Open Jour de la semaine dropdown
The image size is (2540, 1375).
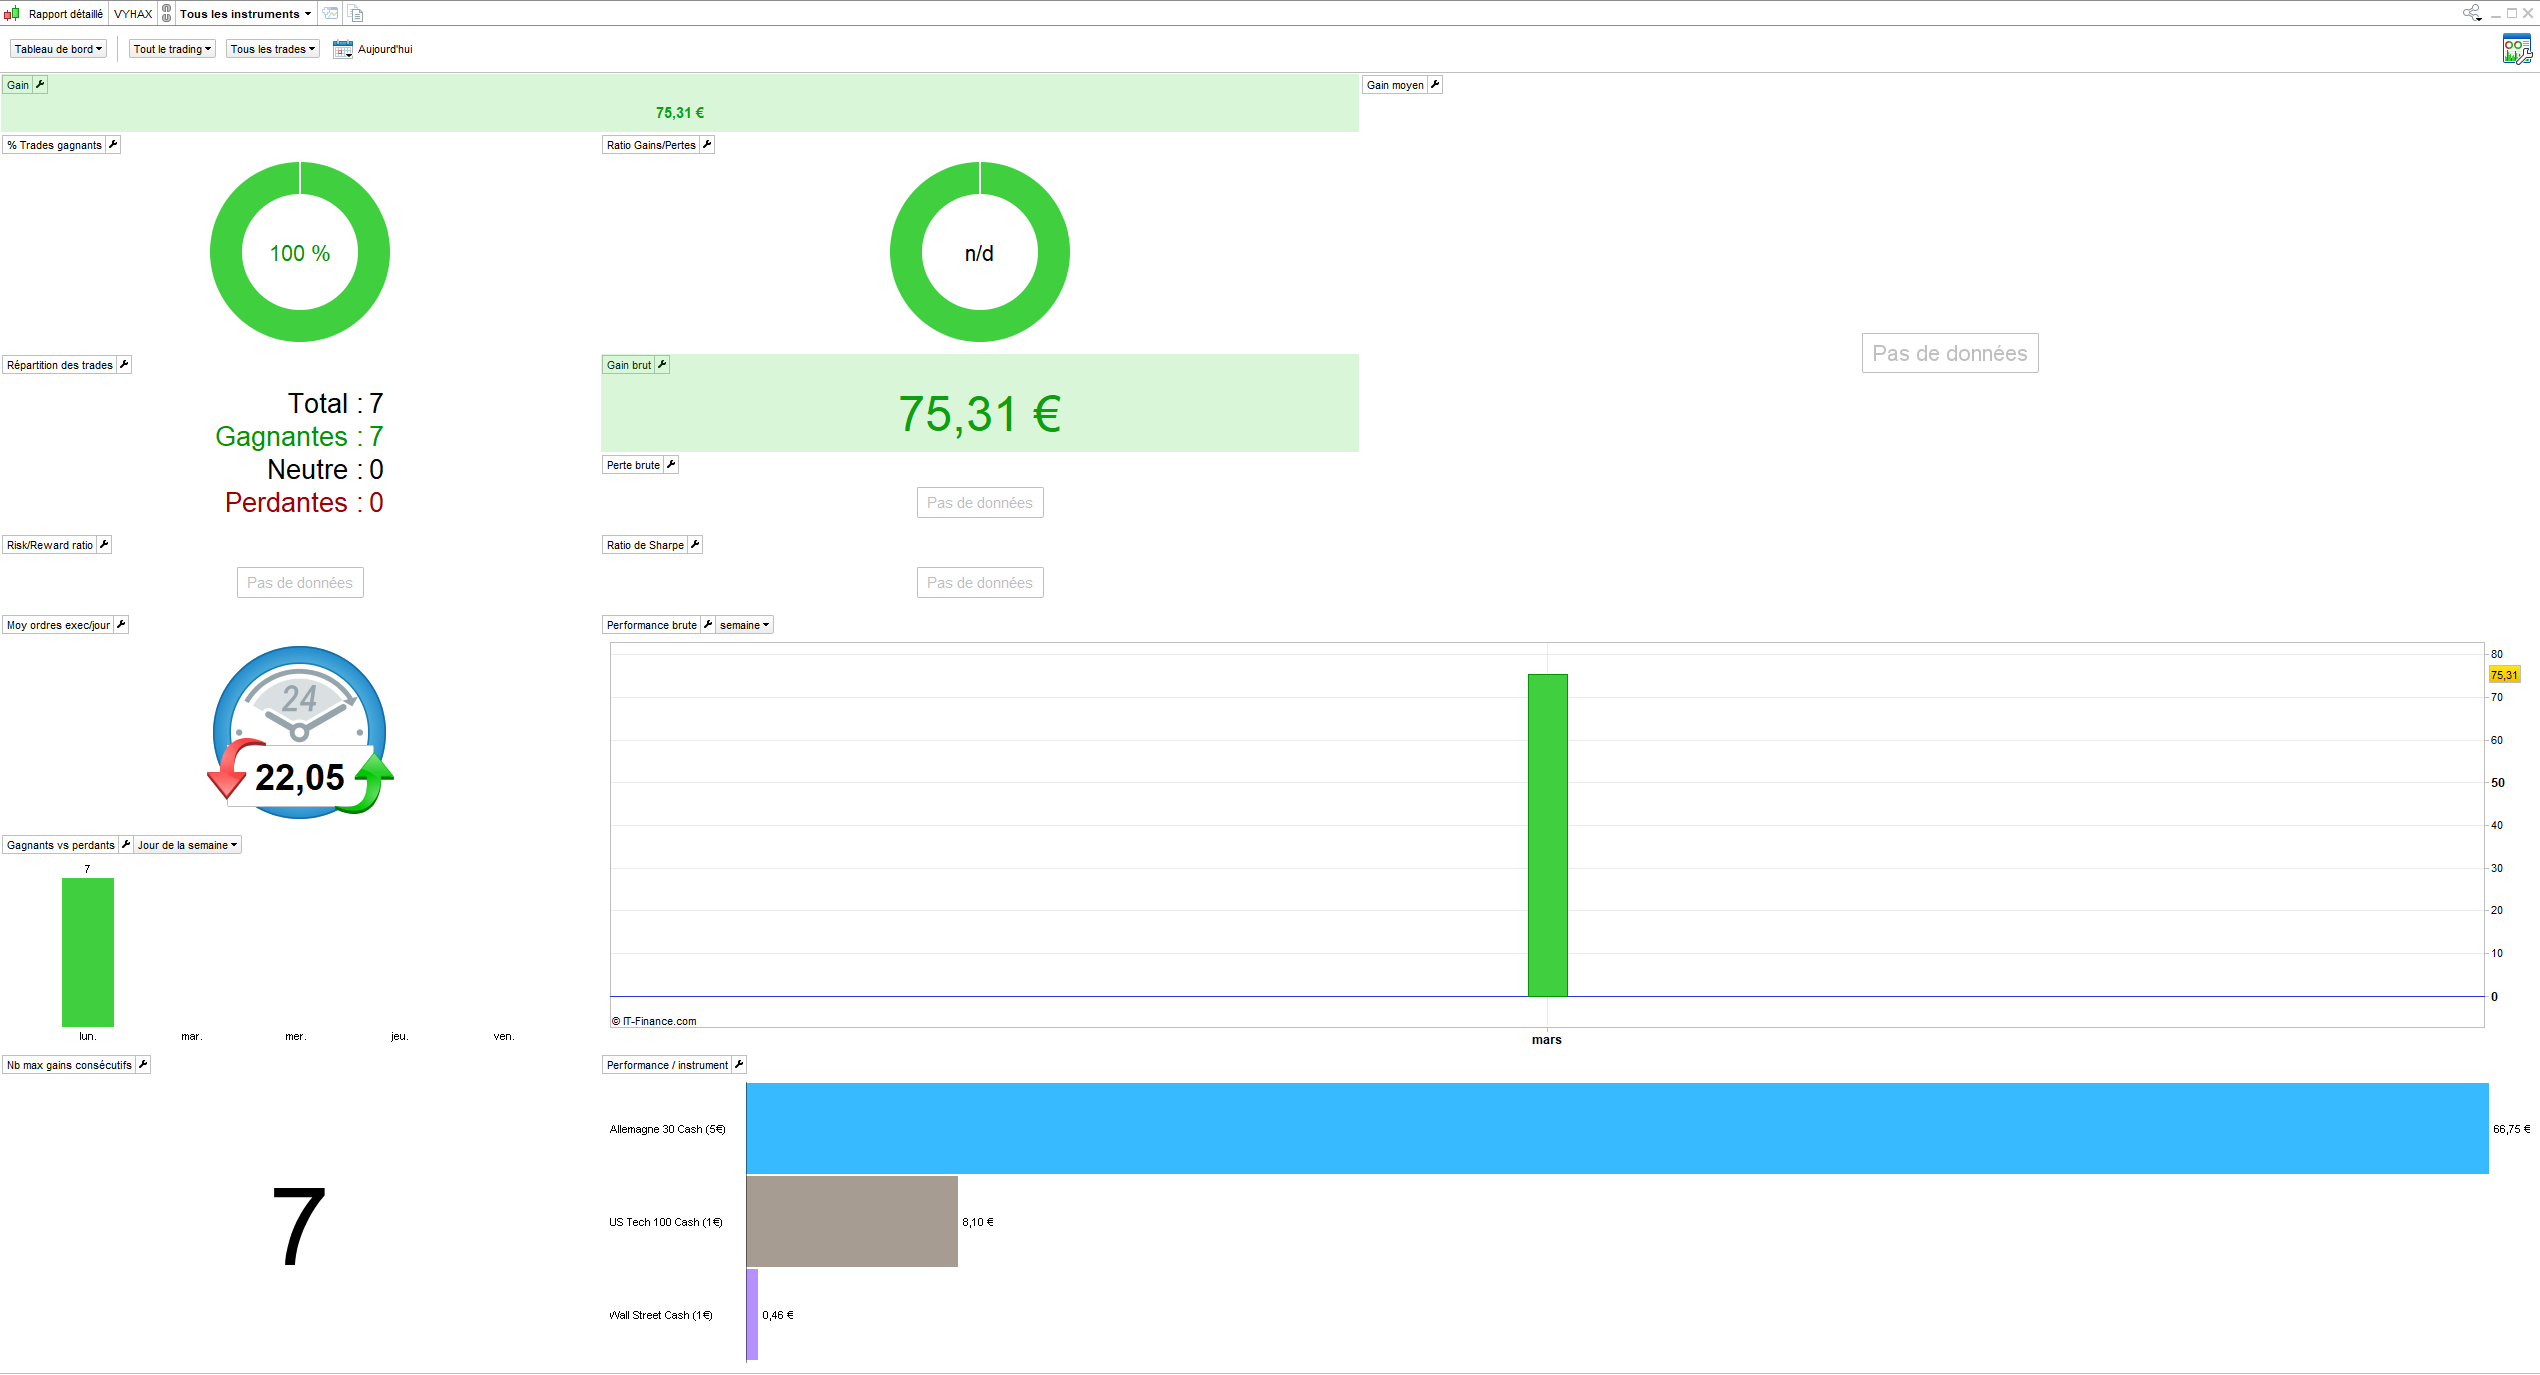187,845
